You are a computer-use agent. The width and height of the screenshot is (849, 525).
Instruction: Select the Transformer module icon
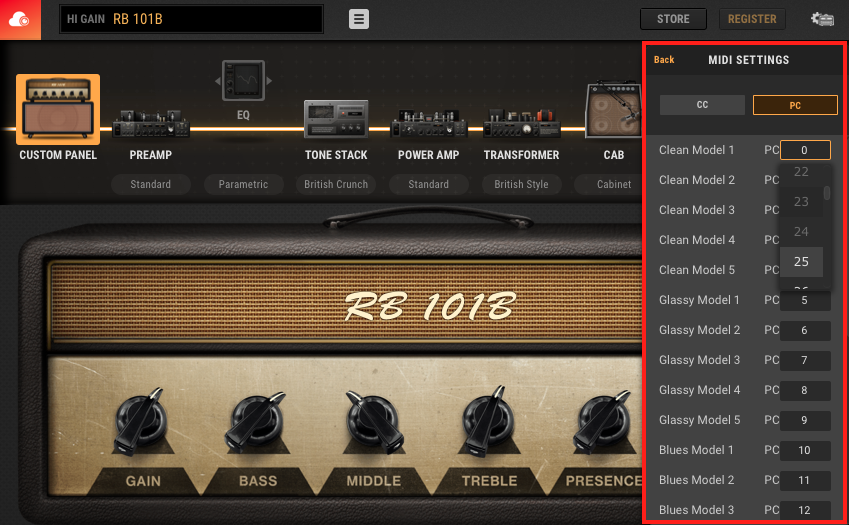point(521,123)
